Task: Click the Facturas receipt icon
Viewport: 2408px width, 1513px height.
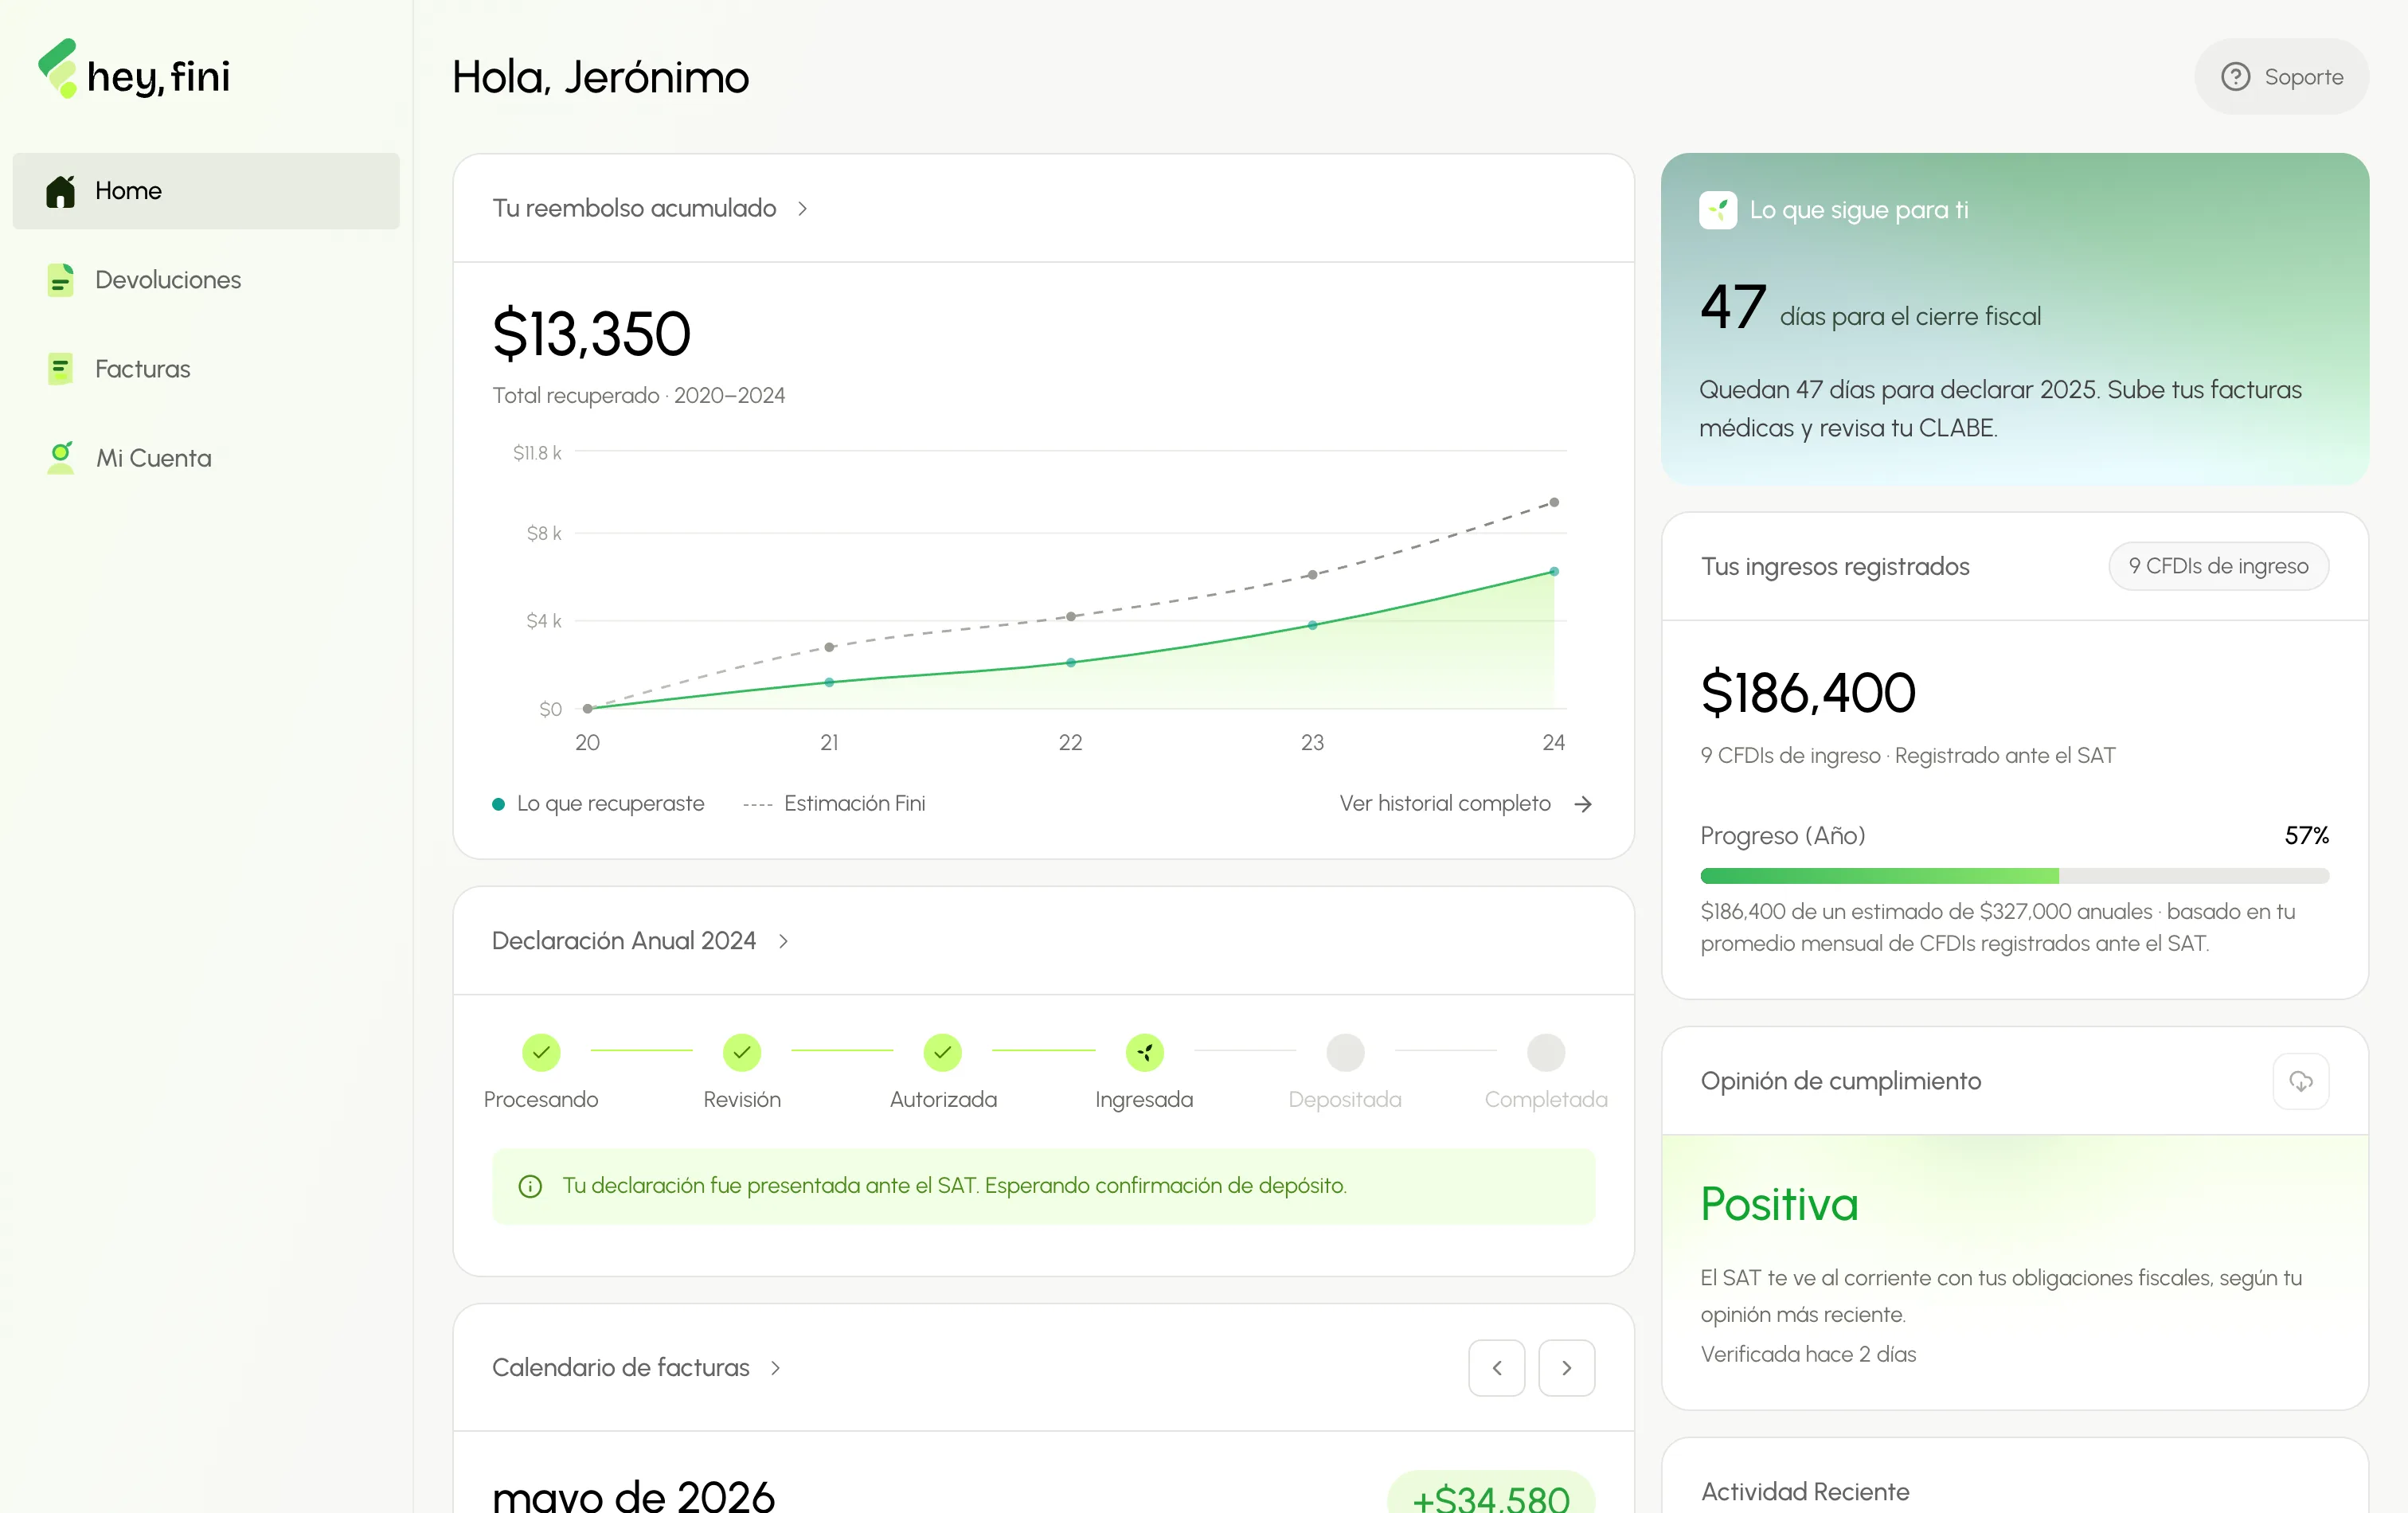Action: click(61, 369)
